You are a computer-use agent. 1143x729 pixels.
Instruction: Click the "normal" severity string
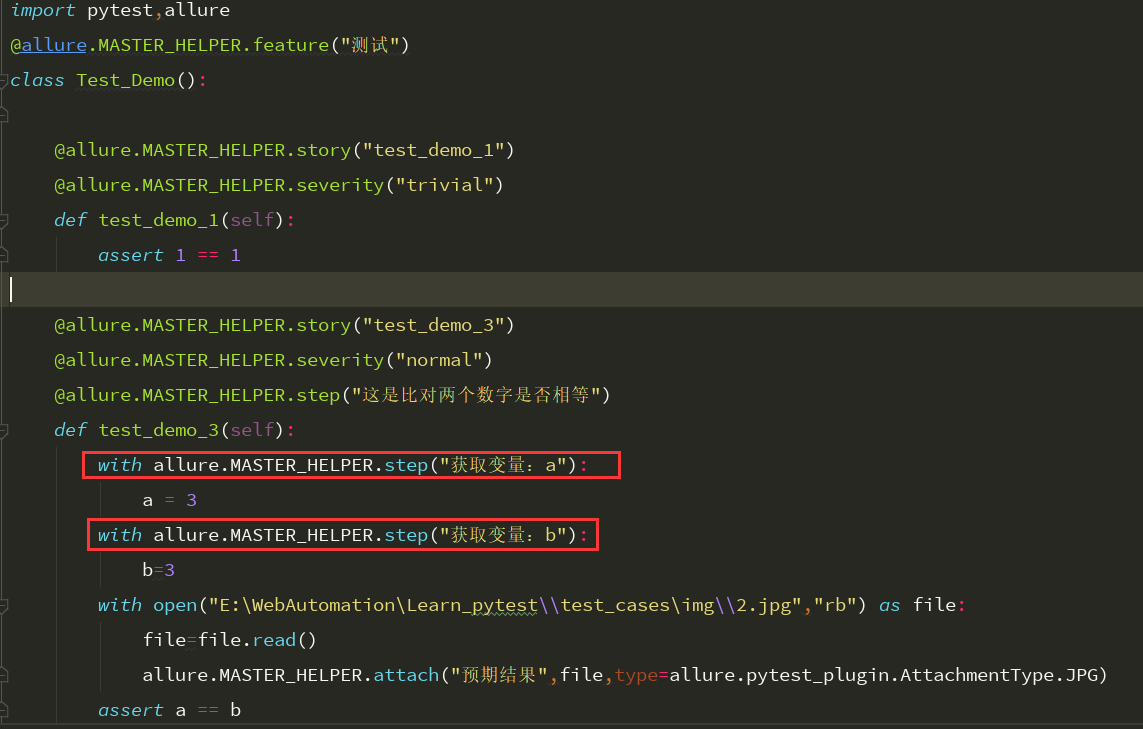click(439, 360)
